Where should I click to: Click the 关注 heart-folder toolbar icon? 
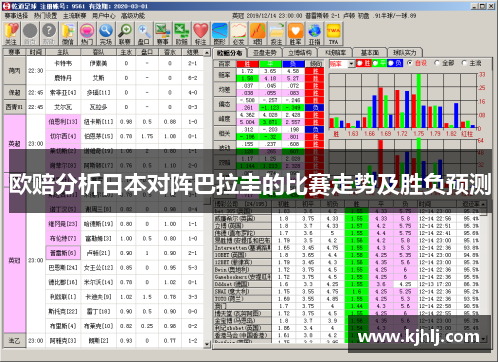[11, 33]
